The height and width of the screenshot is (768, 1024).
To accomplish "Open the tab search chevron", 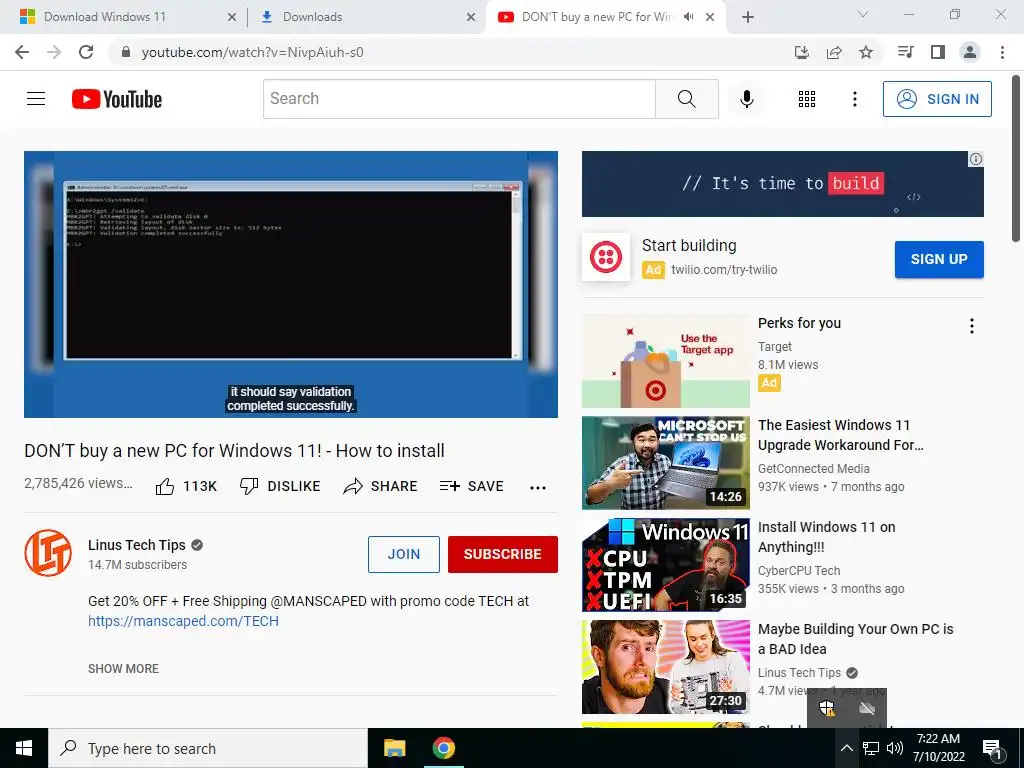I will coord(863,14).
